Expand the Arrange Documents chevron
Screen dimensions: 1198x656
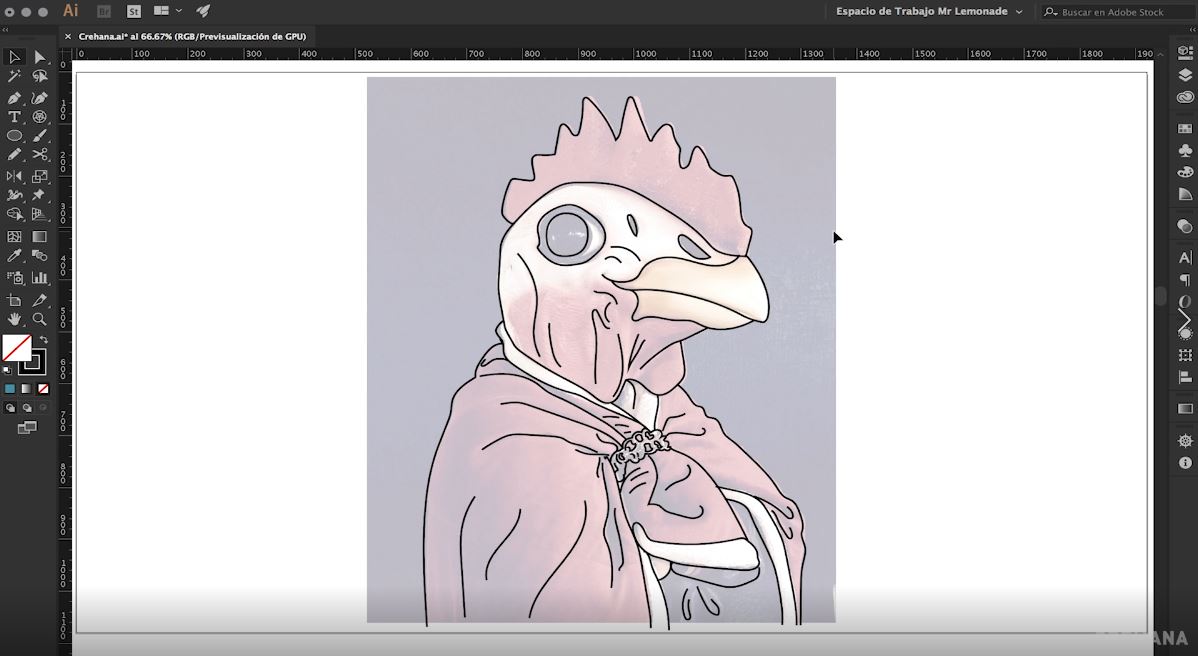point(179,11)
